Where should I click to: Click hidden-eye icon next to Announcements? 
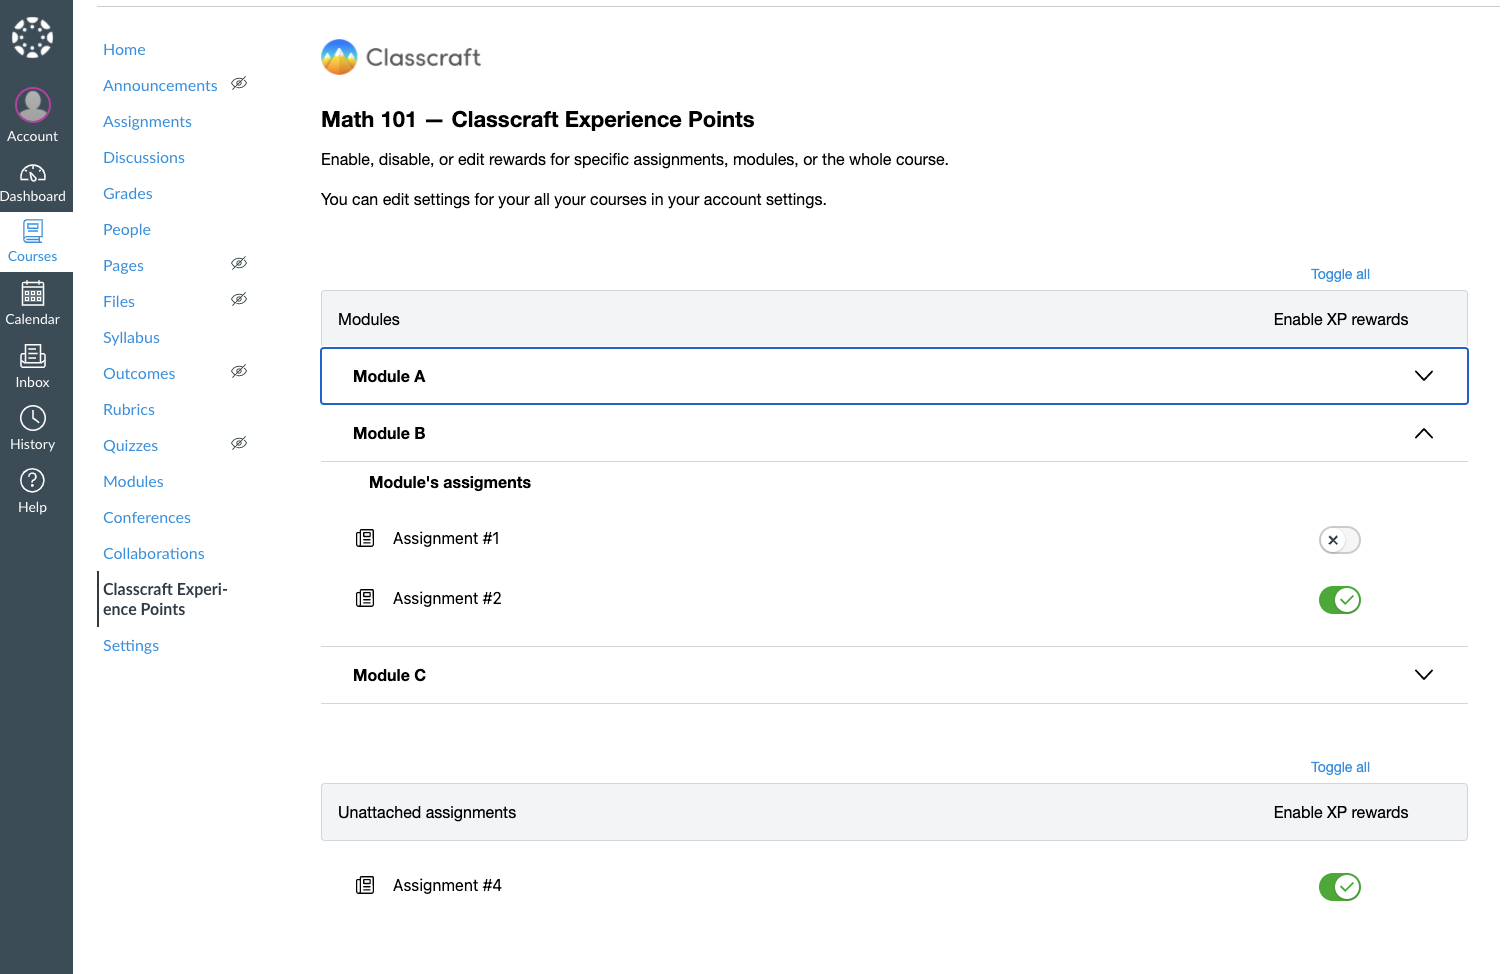pos(239,83)
